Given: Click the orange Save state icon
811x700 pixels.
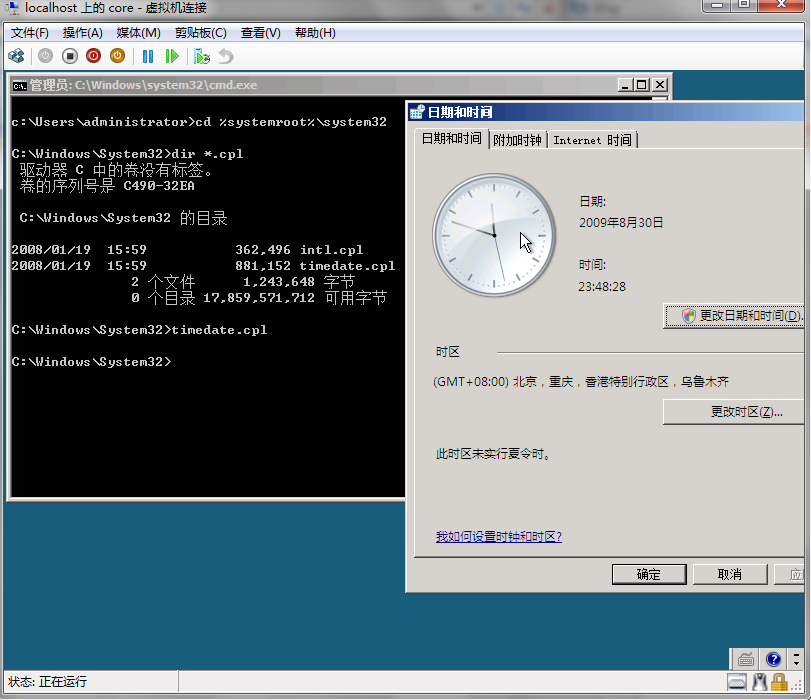Looking at the screenshot, I should tap(117, 56).
